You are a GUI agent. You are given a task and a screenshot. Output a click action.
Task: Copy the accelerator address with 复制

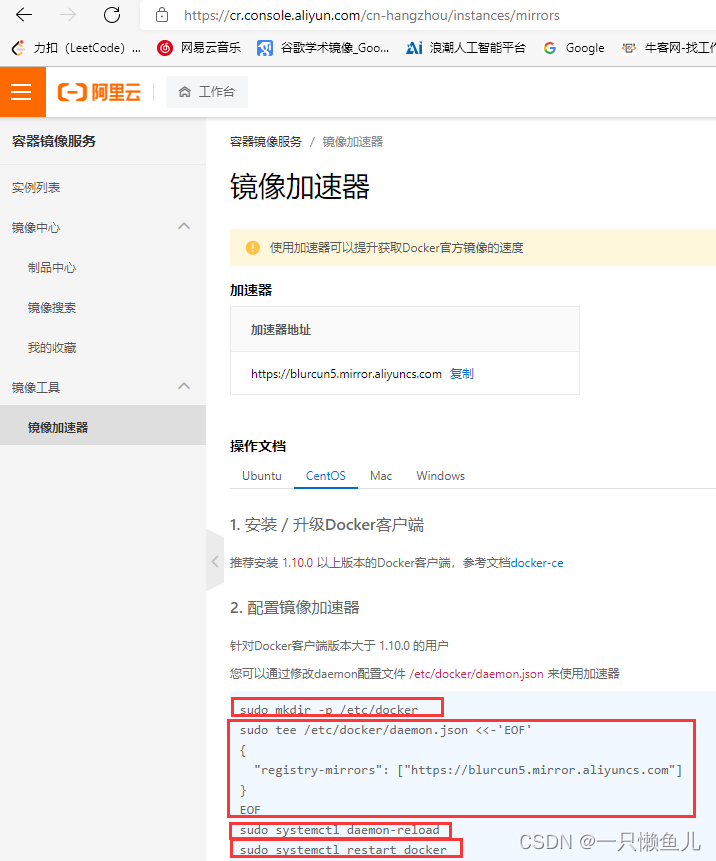click(x=462, y=374)
